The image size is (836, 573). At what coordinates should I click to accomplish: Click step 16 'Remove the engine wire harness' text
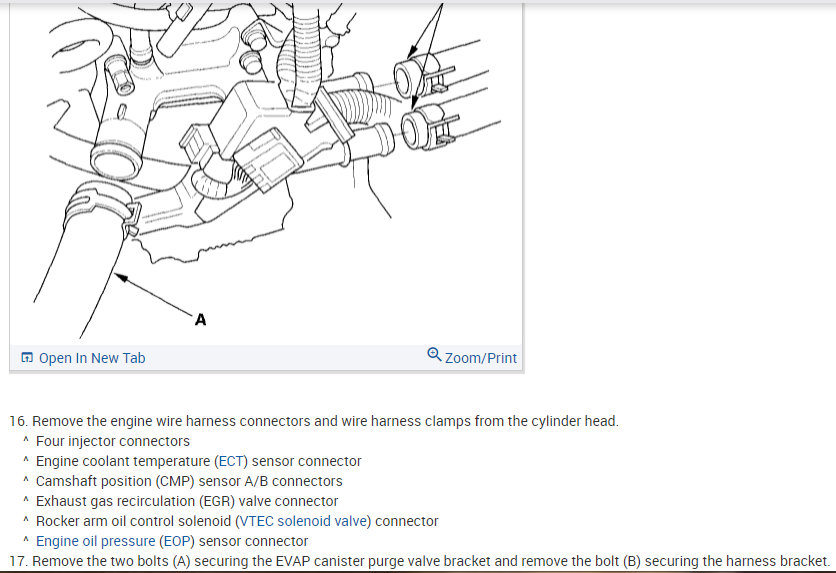[x=314, y=421]
